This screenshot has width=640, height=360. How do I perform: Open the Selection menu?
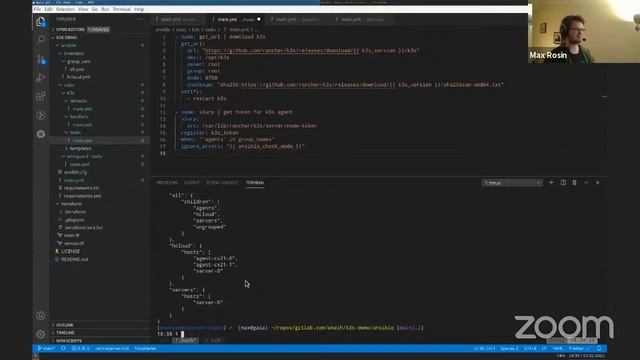[65, 9]
